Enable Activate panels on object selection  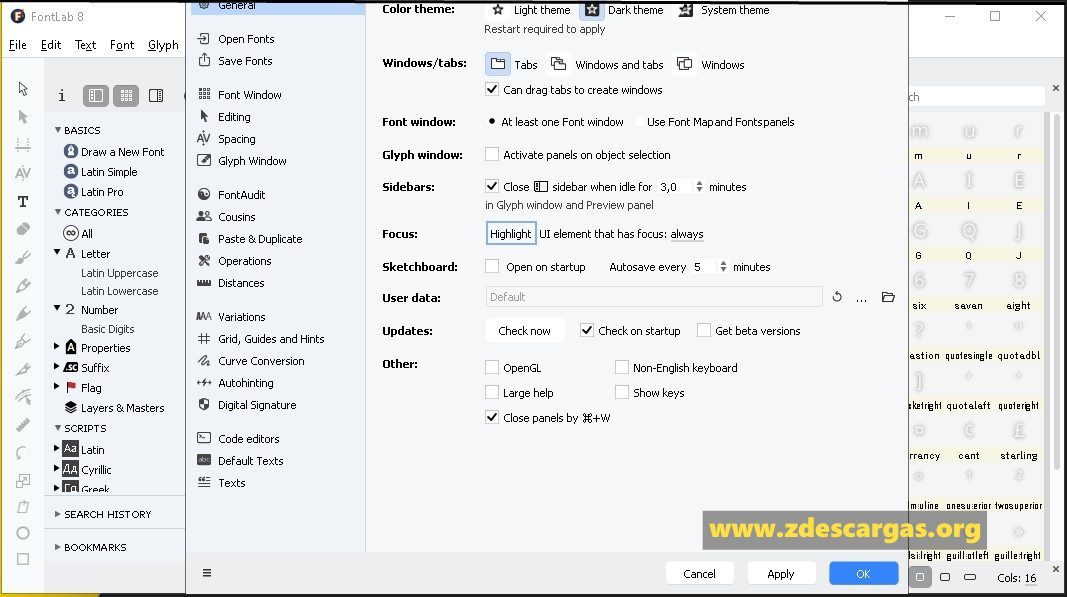point(492,155)
